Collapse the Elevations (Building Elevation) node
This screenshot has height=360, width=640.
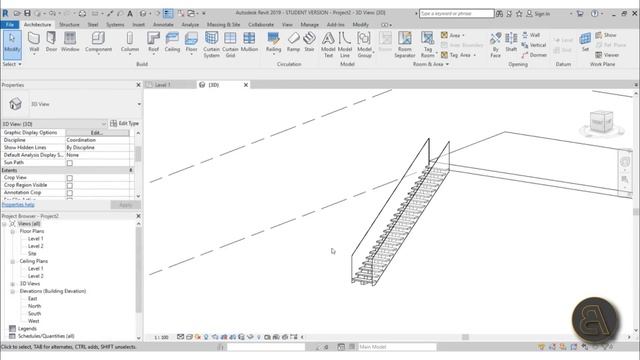13,291
